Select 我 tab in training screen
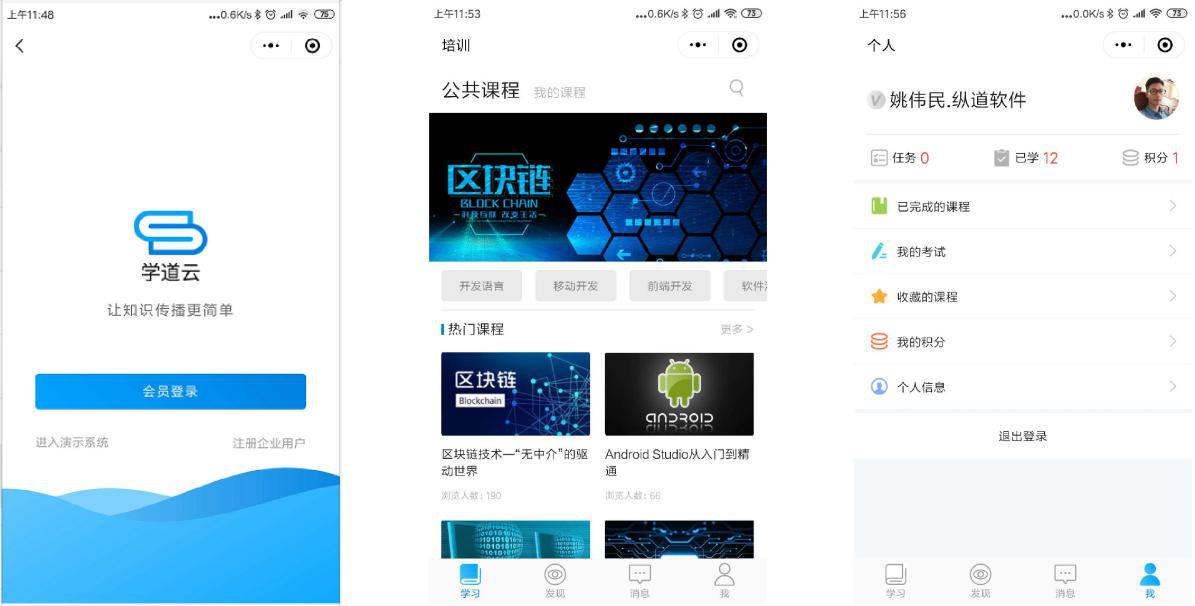The height and width of the screenshot is (606, 1195). click(x=724, y=579)
